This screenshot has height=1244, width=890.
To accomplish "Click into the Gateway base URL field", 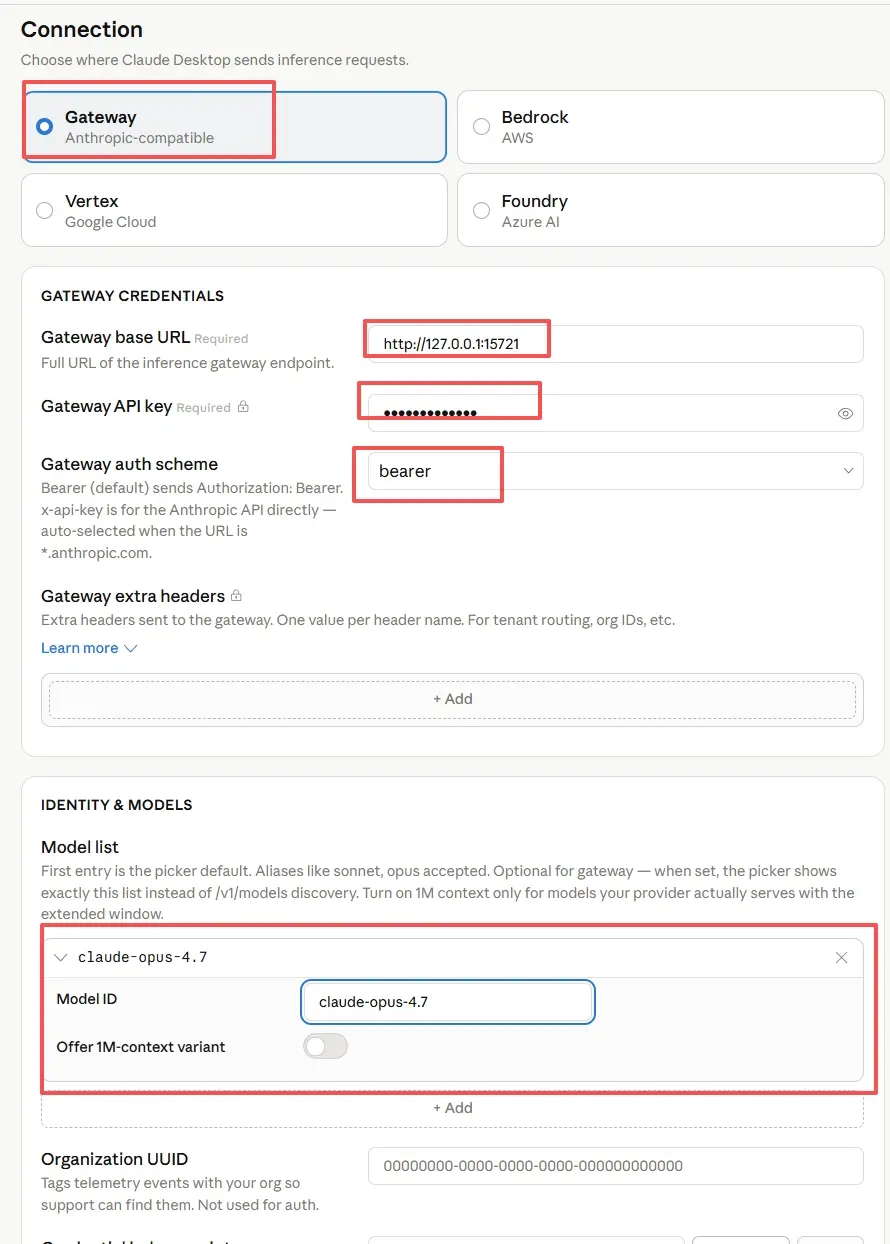I will (x=615, y=344).
